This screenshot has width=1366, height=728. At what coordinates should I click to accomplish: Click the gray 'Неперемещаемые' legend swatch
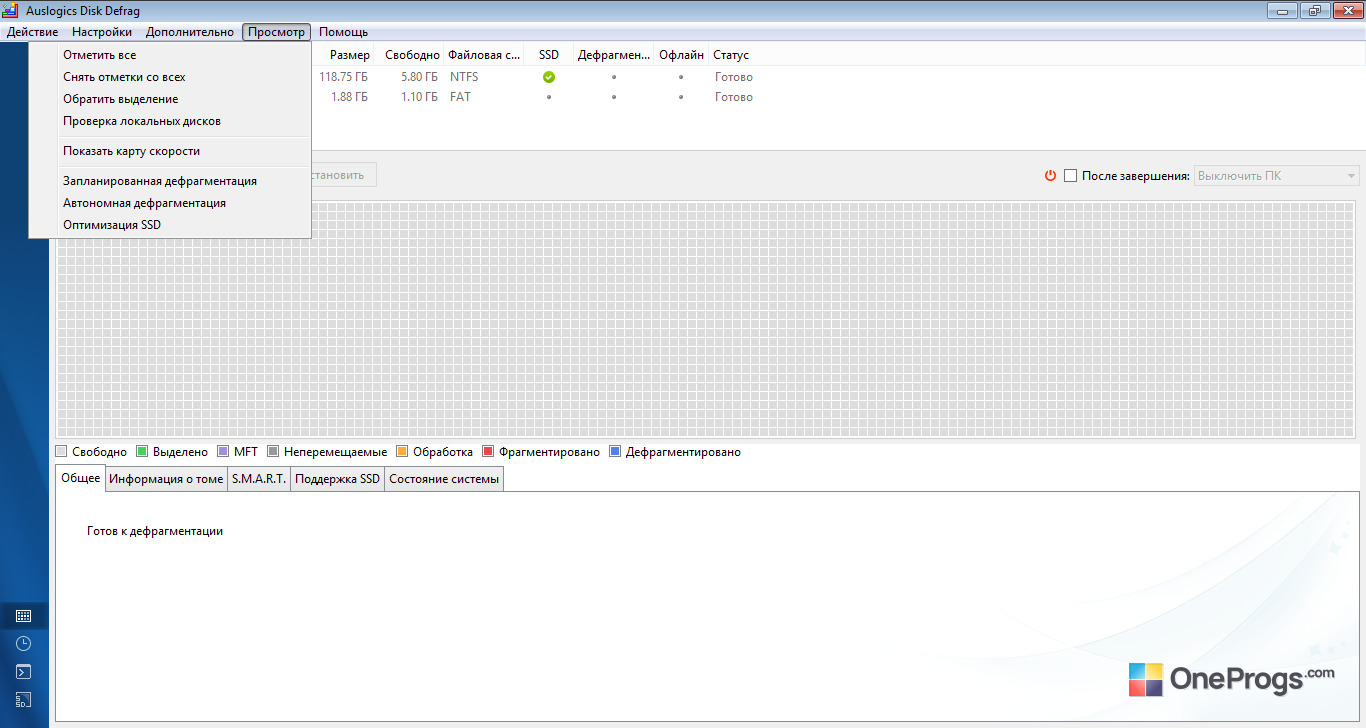[x=273, y=452]
